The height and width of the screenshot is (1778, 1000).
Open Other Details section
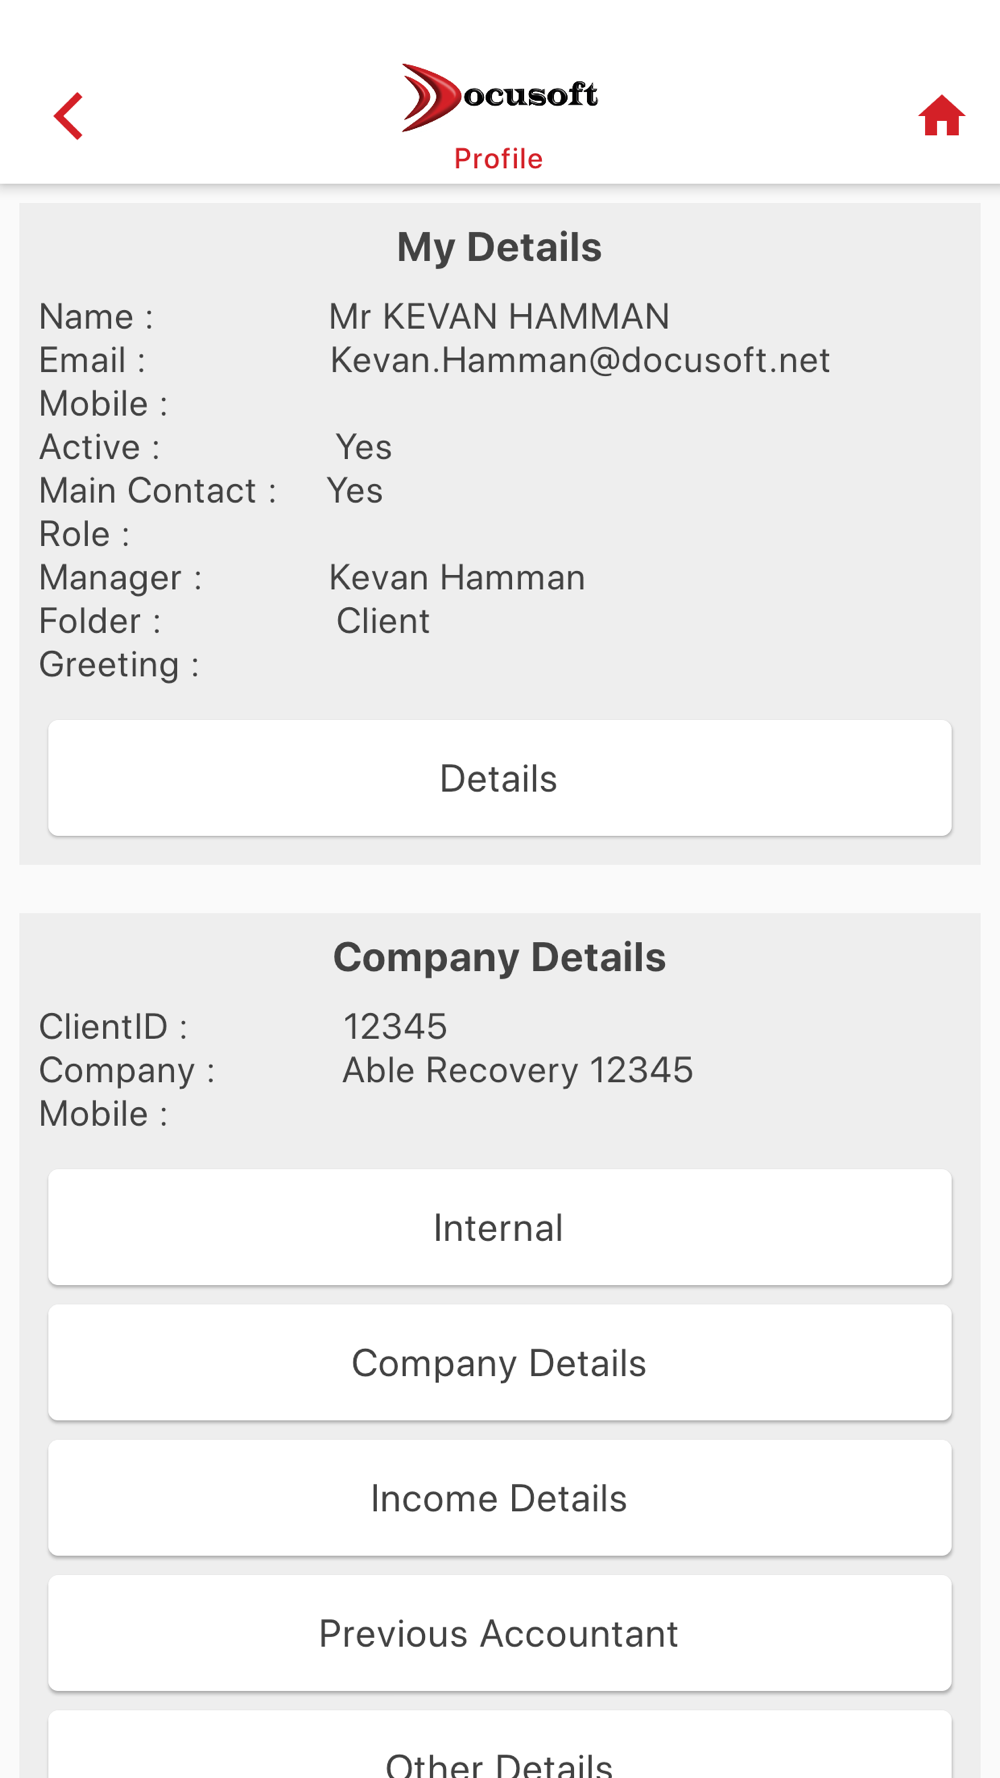tap(500, 1745)
